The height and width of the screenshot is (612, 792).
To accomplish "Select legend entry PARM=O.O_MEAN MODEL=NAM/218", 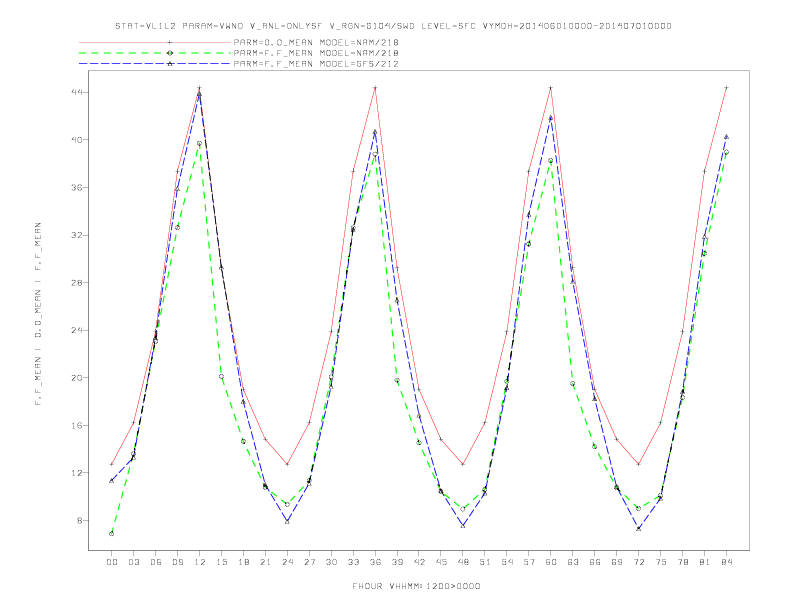I will (x=316, y=42).
